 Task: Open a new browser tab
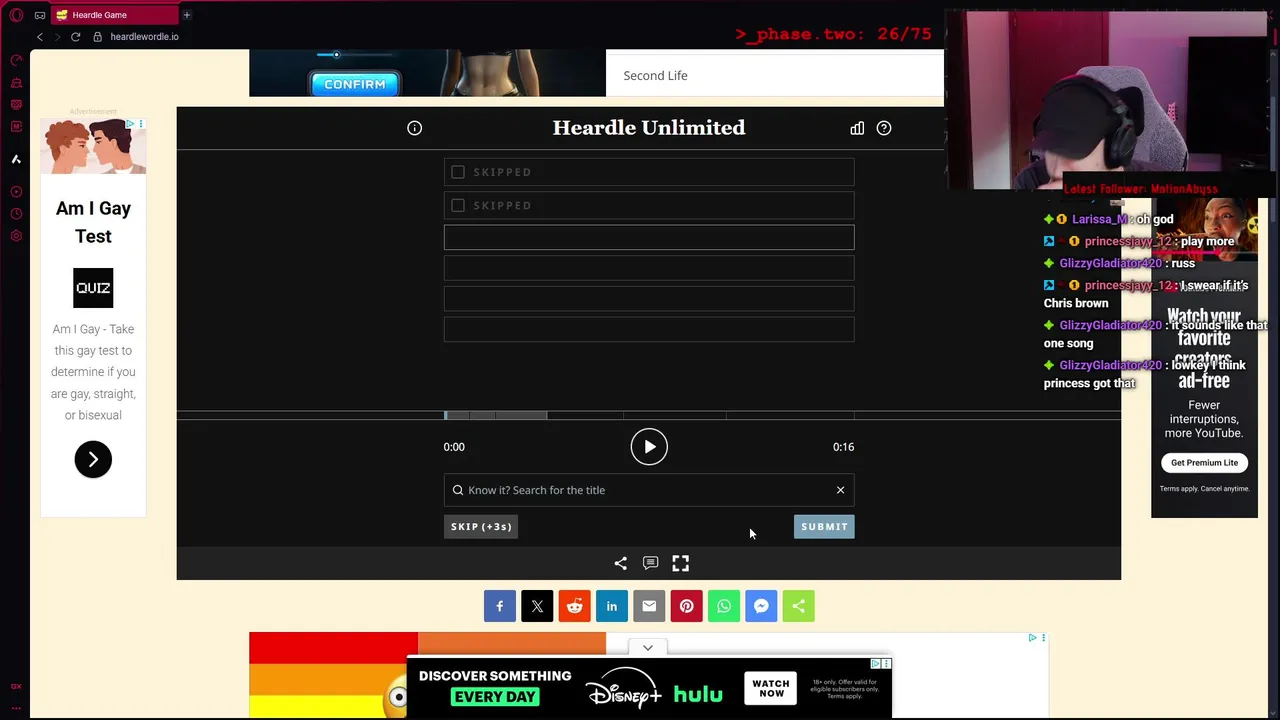tap(186, 15)
